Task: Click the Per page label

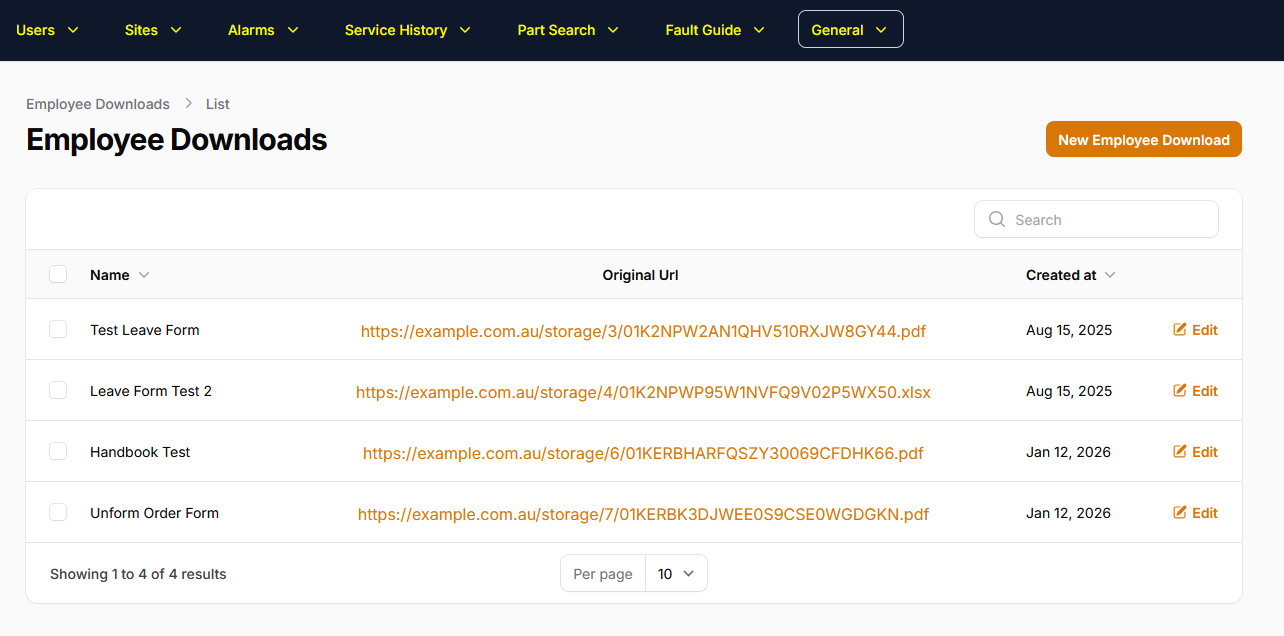Action: tap(603, 574)
